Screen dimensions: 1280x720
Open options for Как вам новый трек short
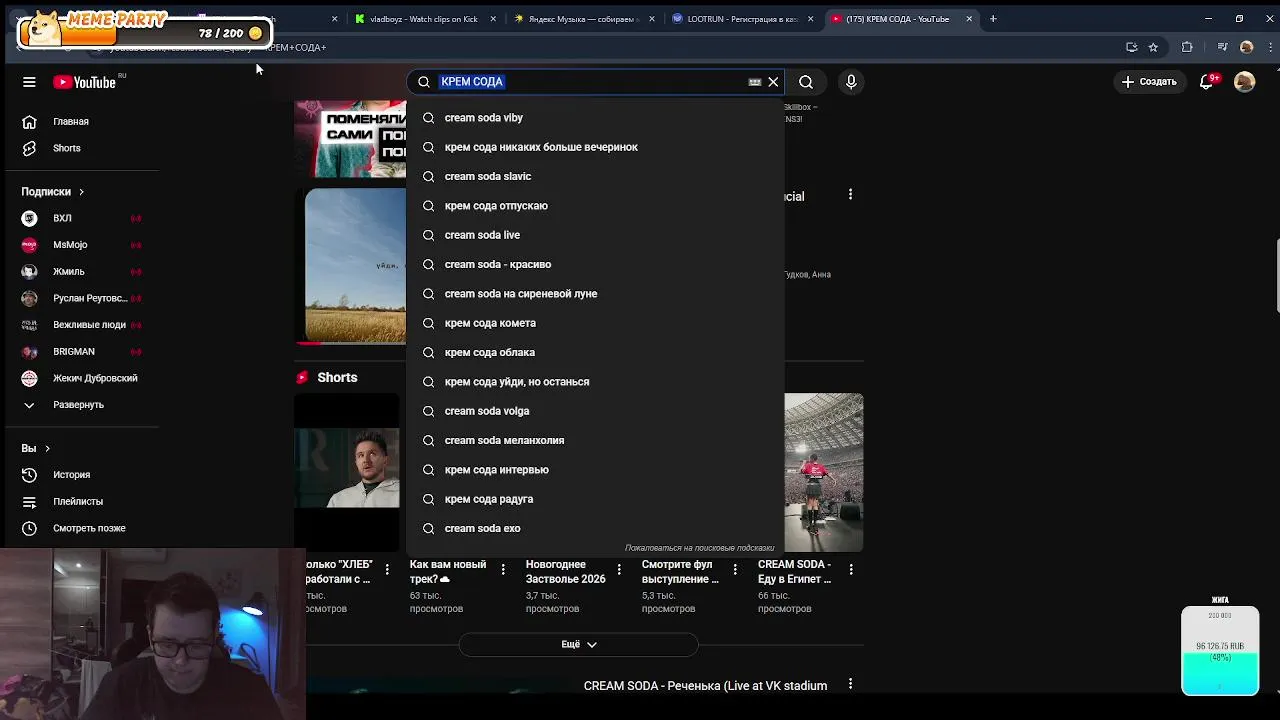coord(503,569)
